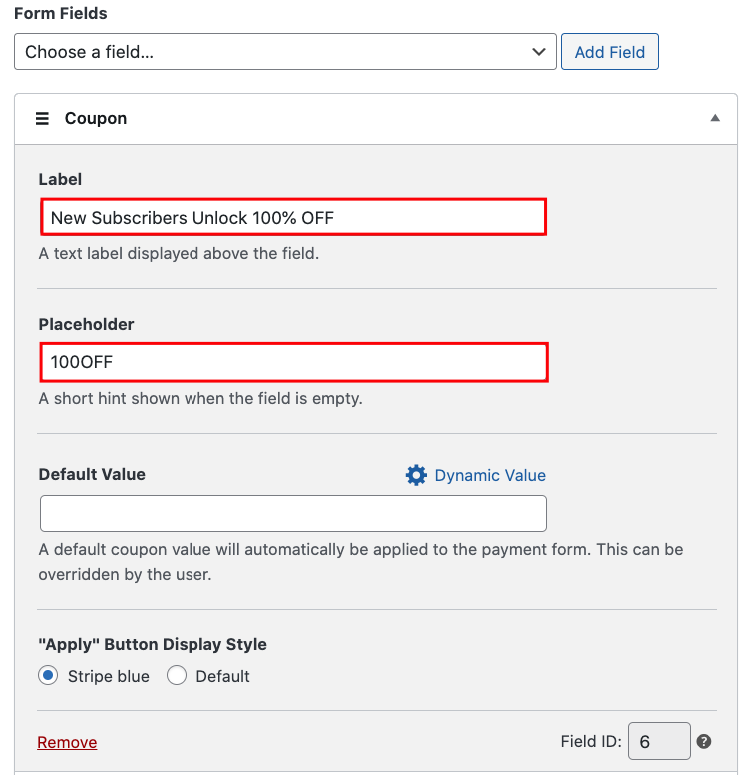The height and width of the screenshot is (775, 744).
Task: Click the "Default Value" field caption
Action: click(92, 474)
